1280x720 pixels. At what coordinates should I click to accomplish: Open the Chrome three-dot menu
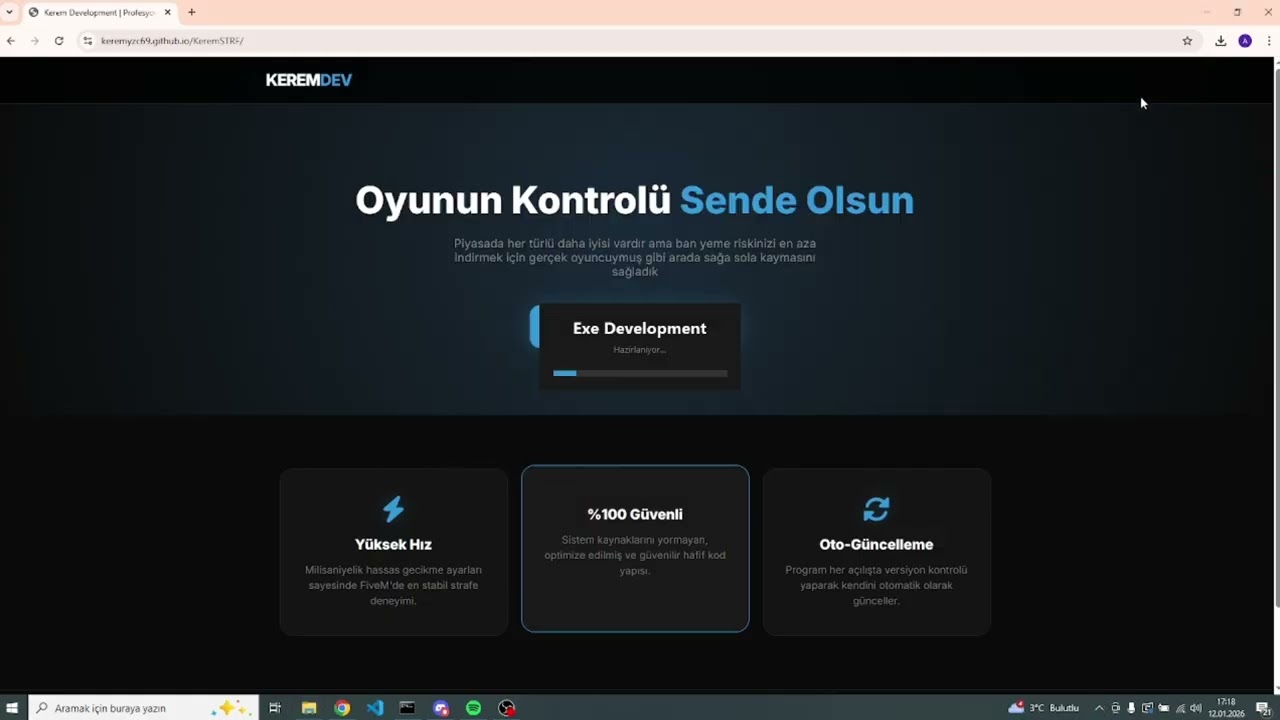[1269, 41]
